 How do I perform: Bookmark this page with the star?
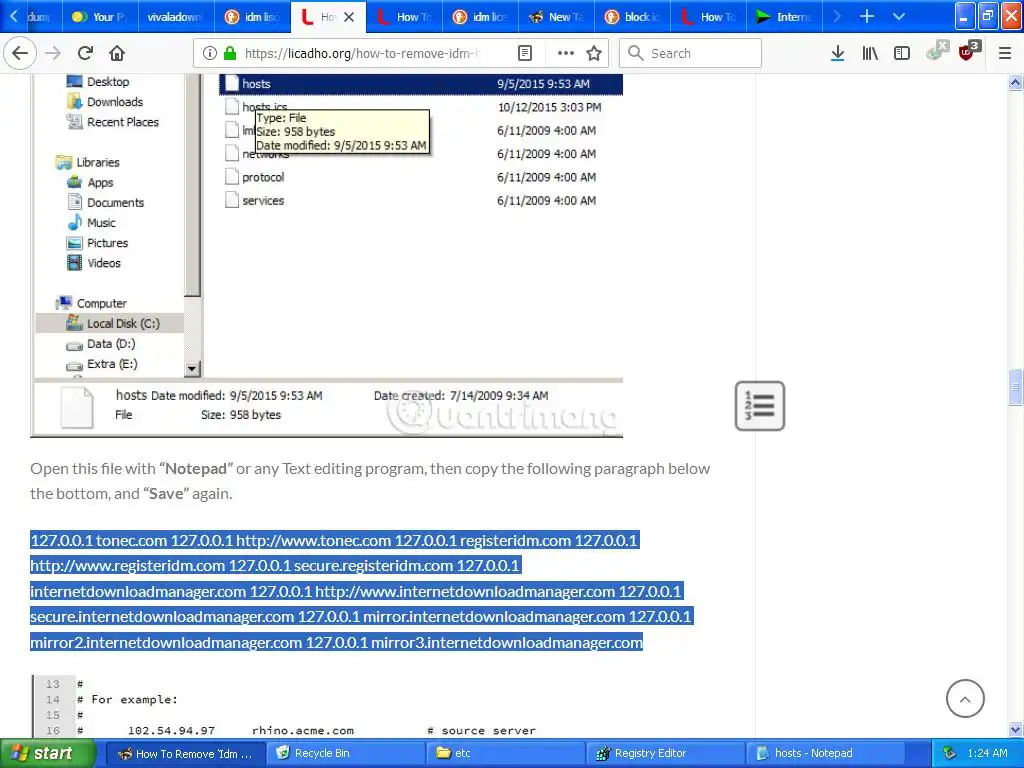(594, 54)
